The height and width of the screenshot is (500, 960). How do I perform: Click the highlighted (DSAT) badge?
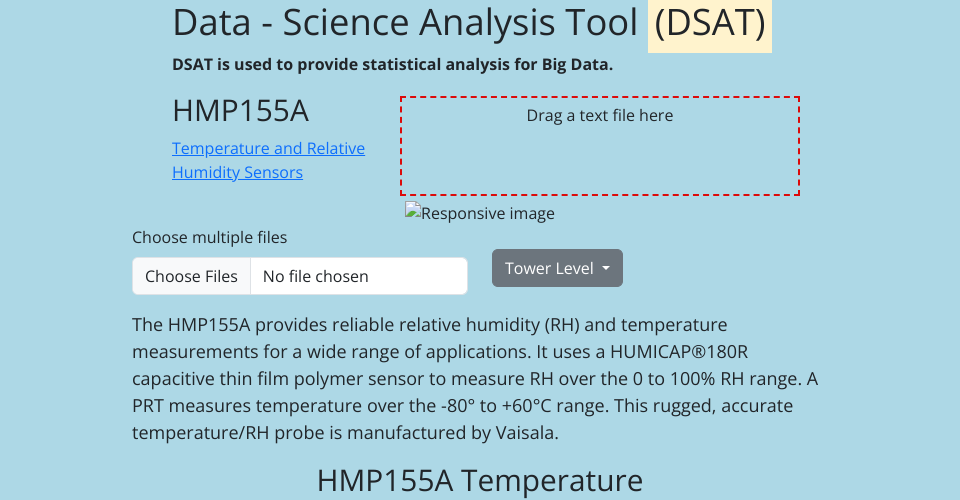(x=710, y=23)
